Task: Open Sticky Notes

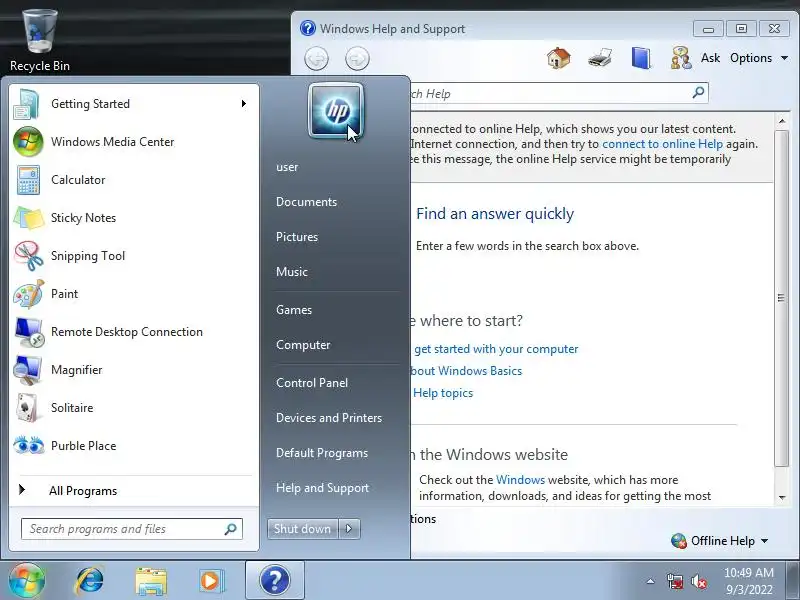Action: (134, 218)
